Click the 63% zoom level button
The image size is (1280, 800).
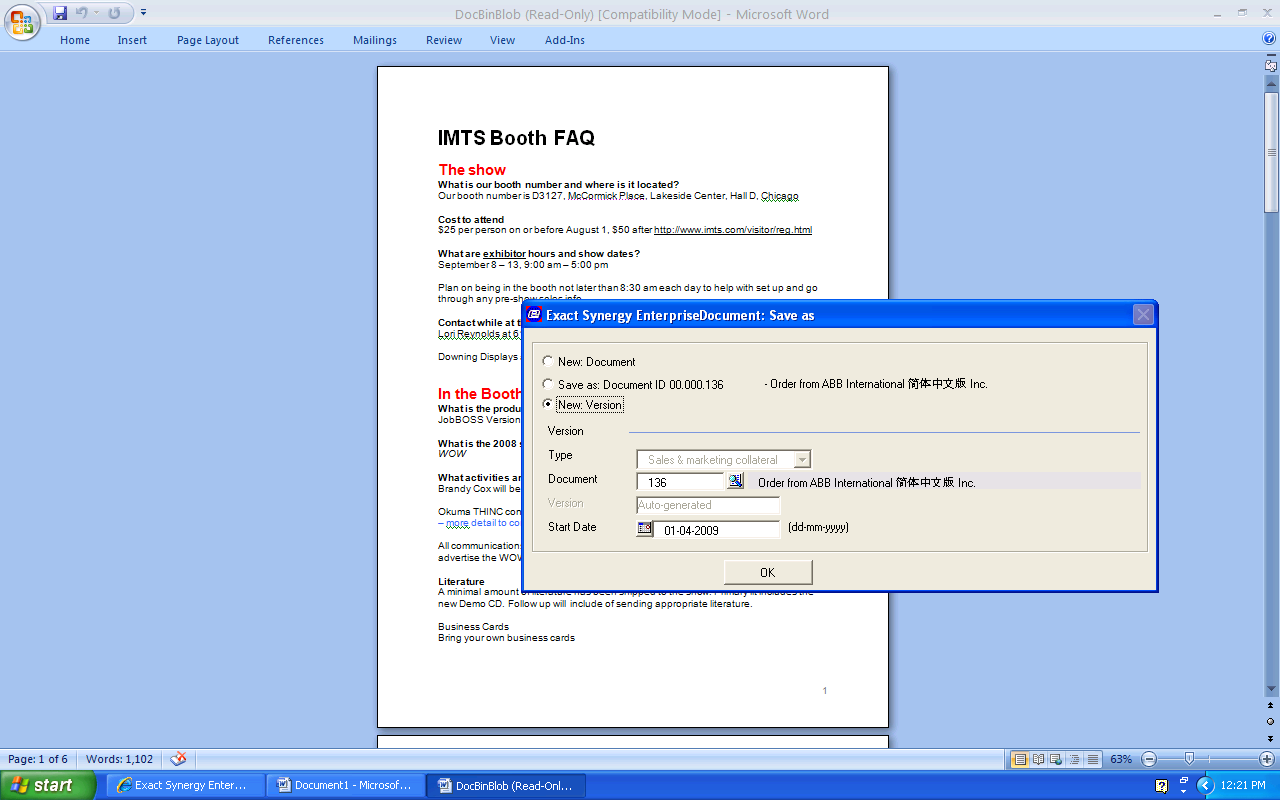pos(1121,759)
